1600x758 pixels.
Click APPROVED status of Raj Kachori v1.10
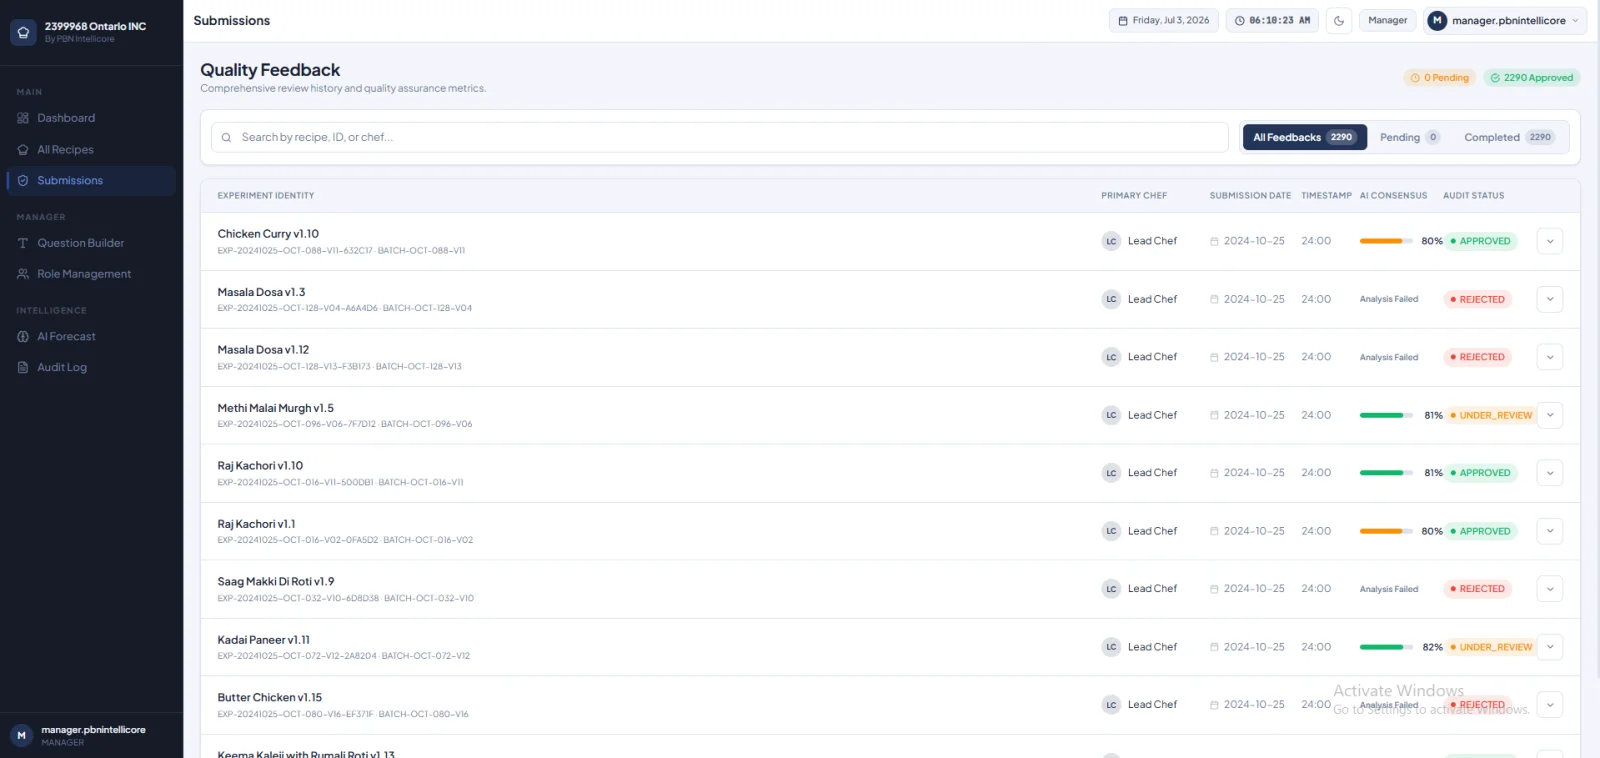[x=1481, y=473]
